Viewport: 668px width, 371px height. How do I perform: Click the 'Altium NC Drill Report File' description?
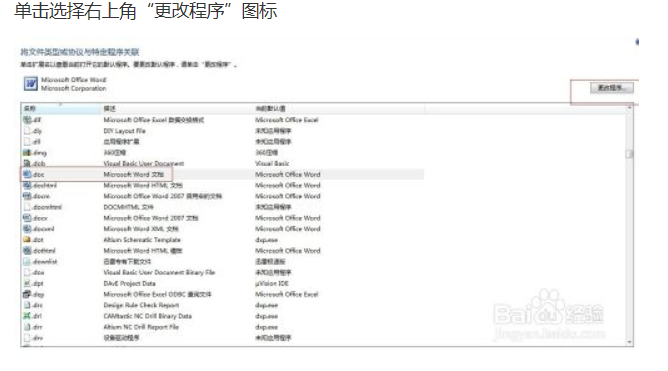141,327
